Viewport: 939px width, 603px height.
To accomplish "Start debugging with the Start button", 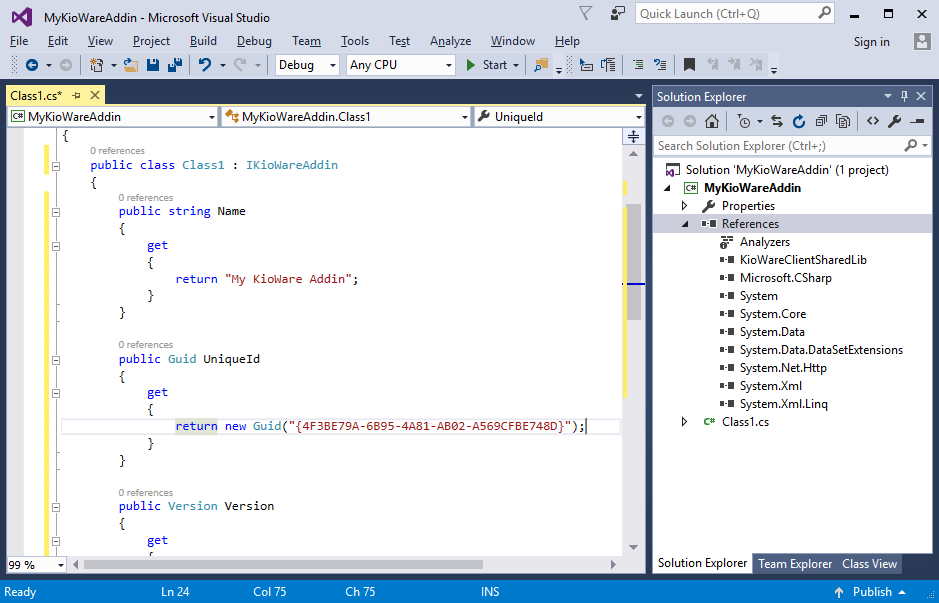I will 488,65.
